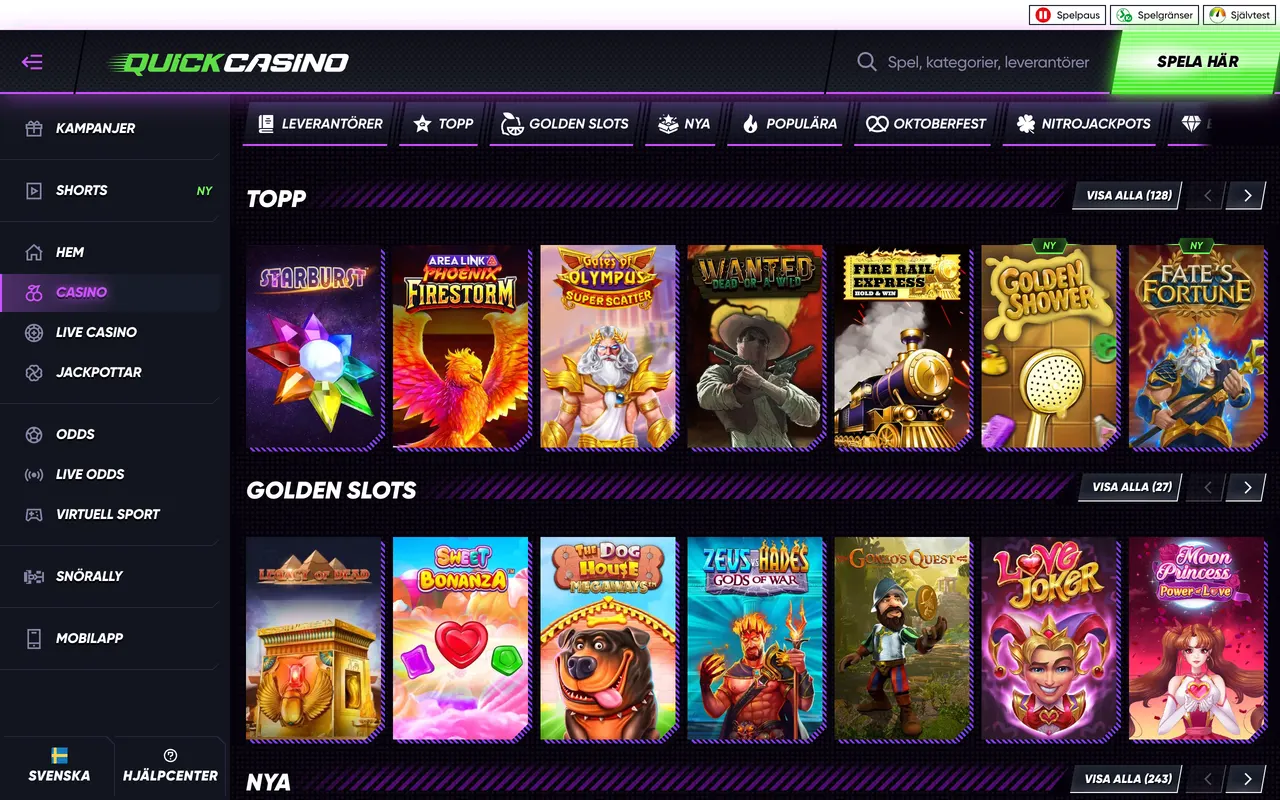Click the Snörally icon in sidebar
Viewport: 1280px width, 800px height.
(34, 576)
